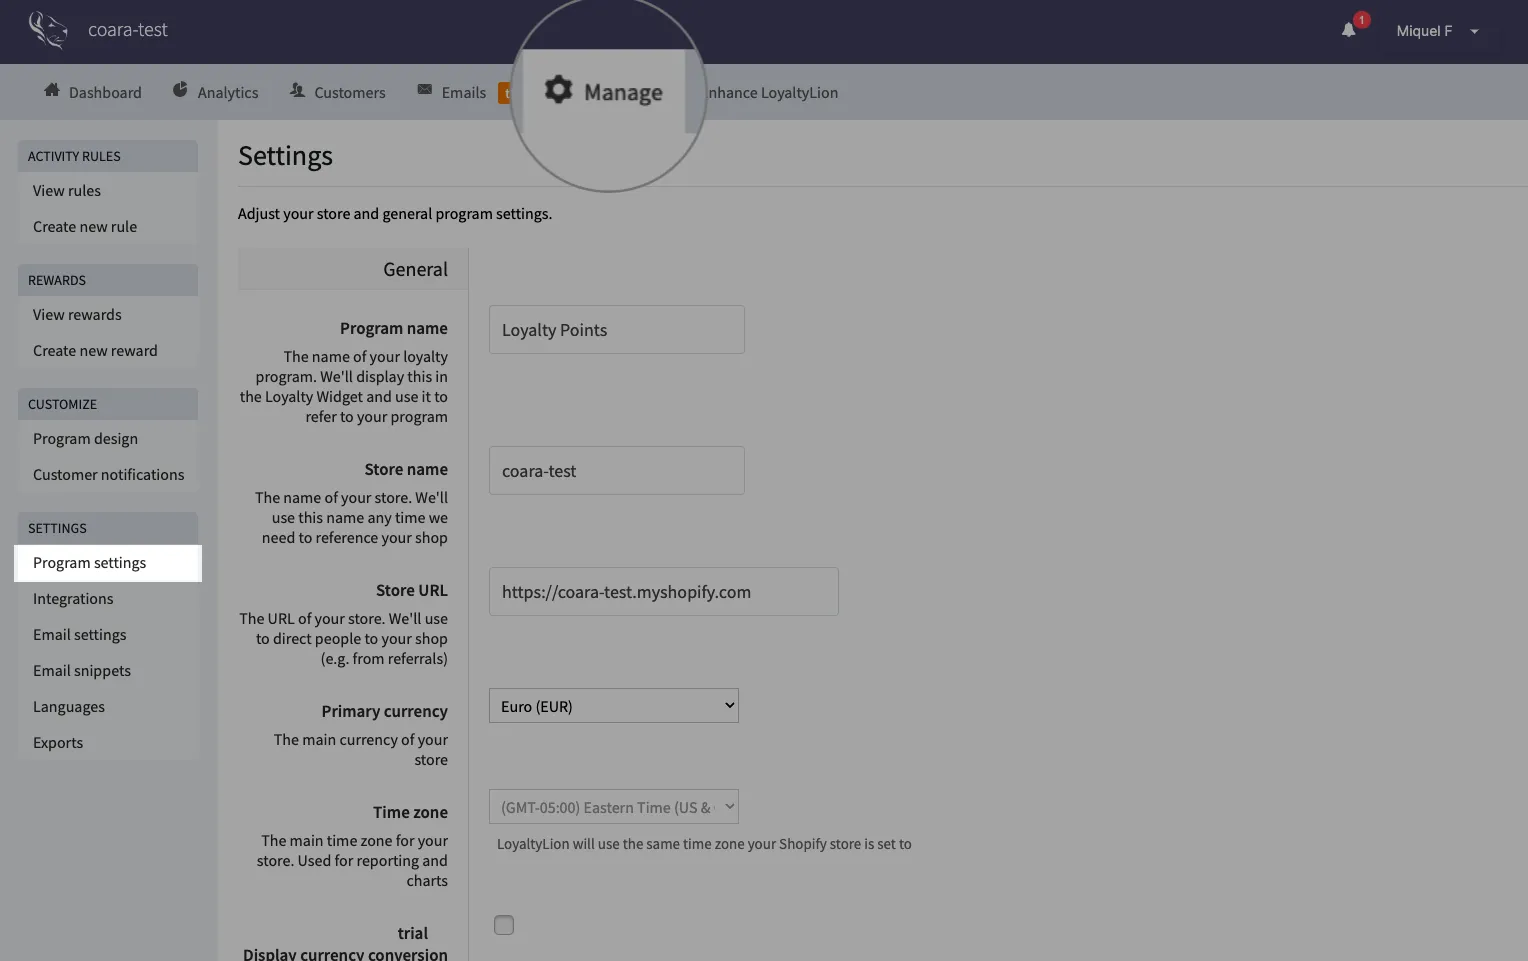Click the Customers people icon

297,91
